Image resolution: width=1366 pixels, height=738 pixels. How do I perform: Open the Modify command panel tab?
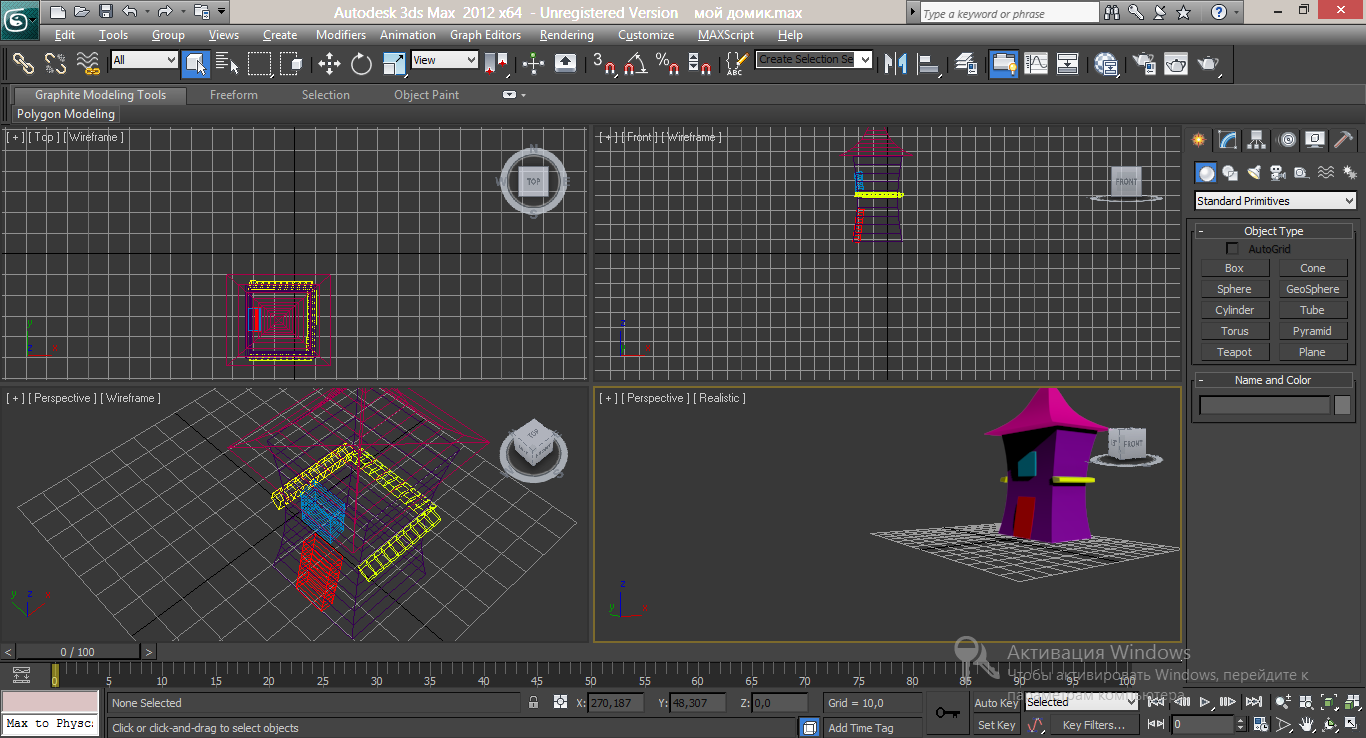coord(1228,140)
